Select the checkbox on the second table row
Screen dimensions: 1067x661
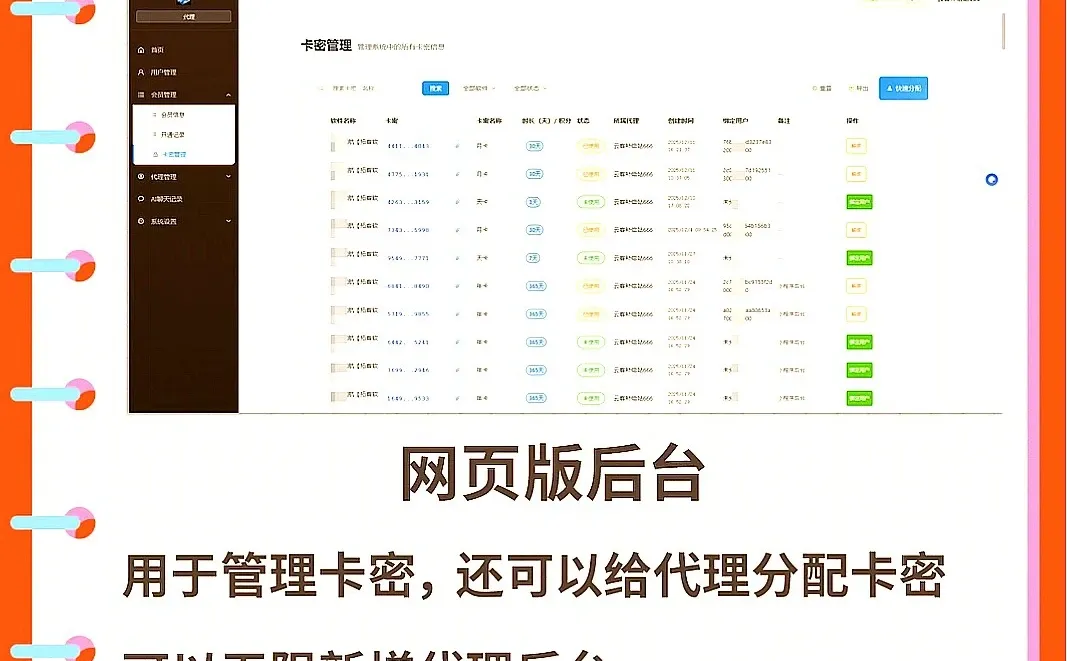pos(331,172)
